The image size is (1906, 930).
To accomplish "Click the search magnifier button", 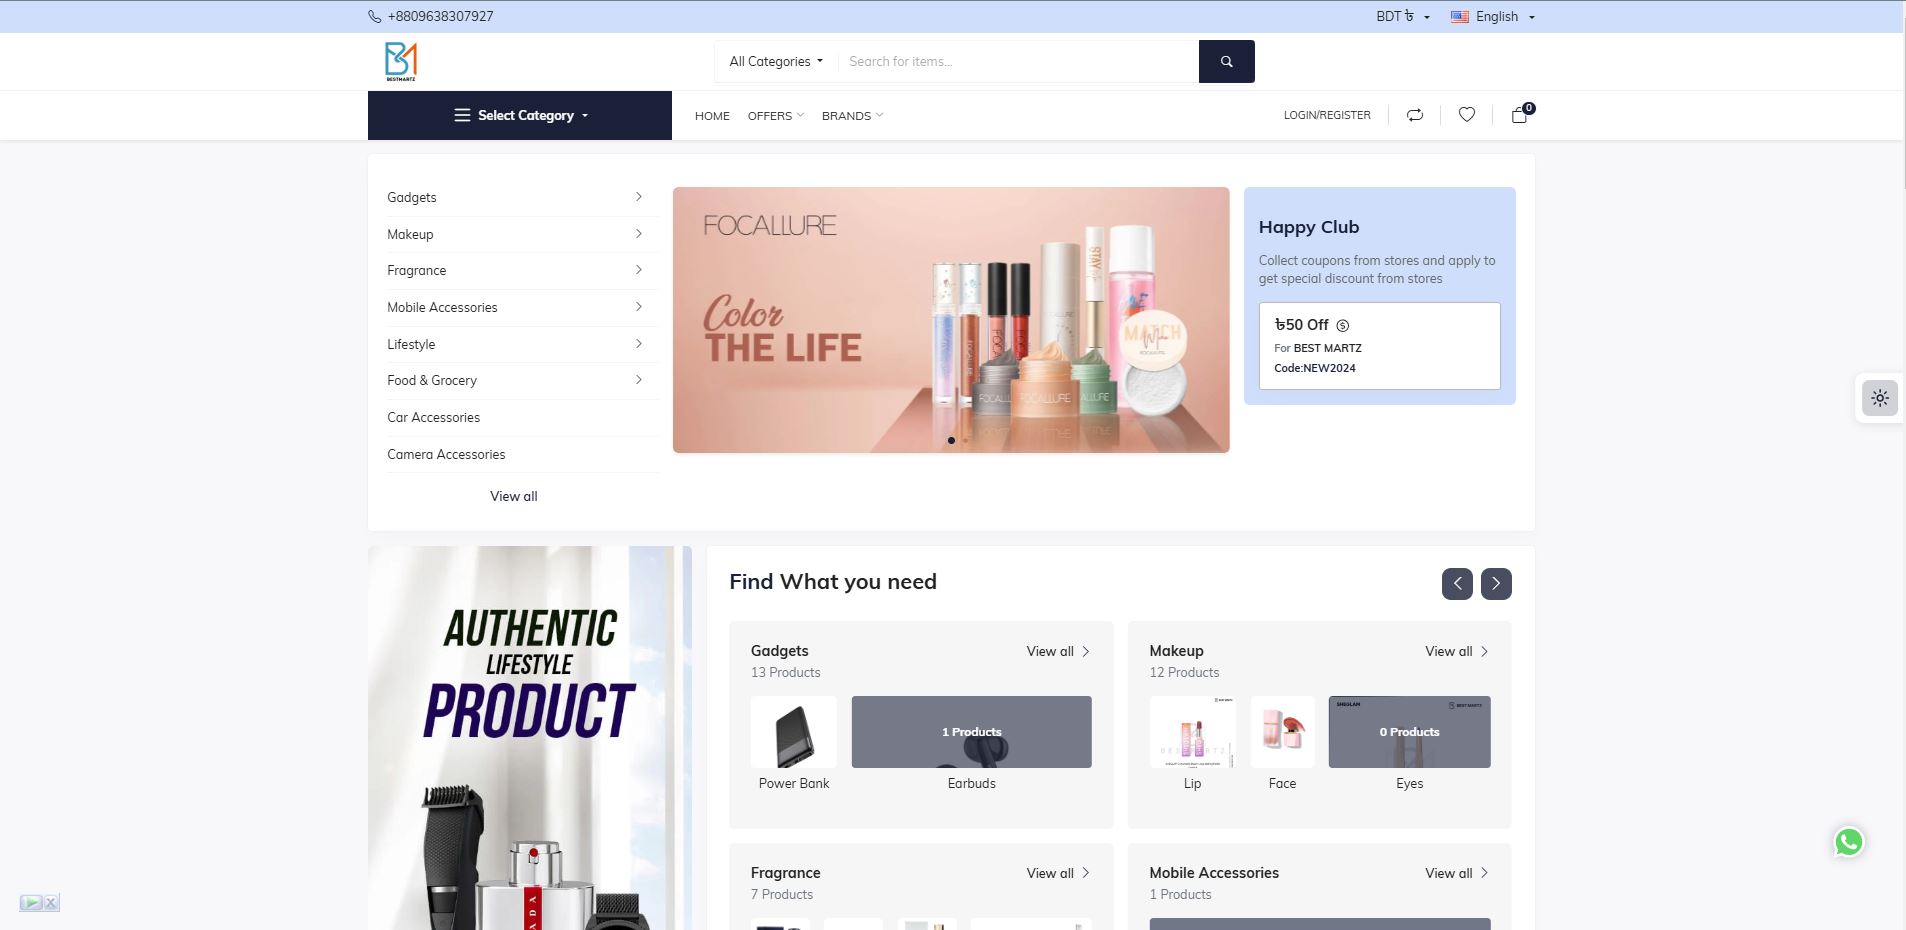I will tap(1226, 62).
